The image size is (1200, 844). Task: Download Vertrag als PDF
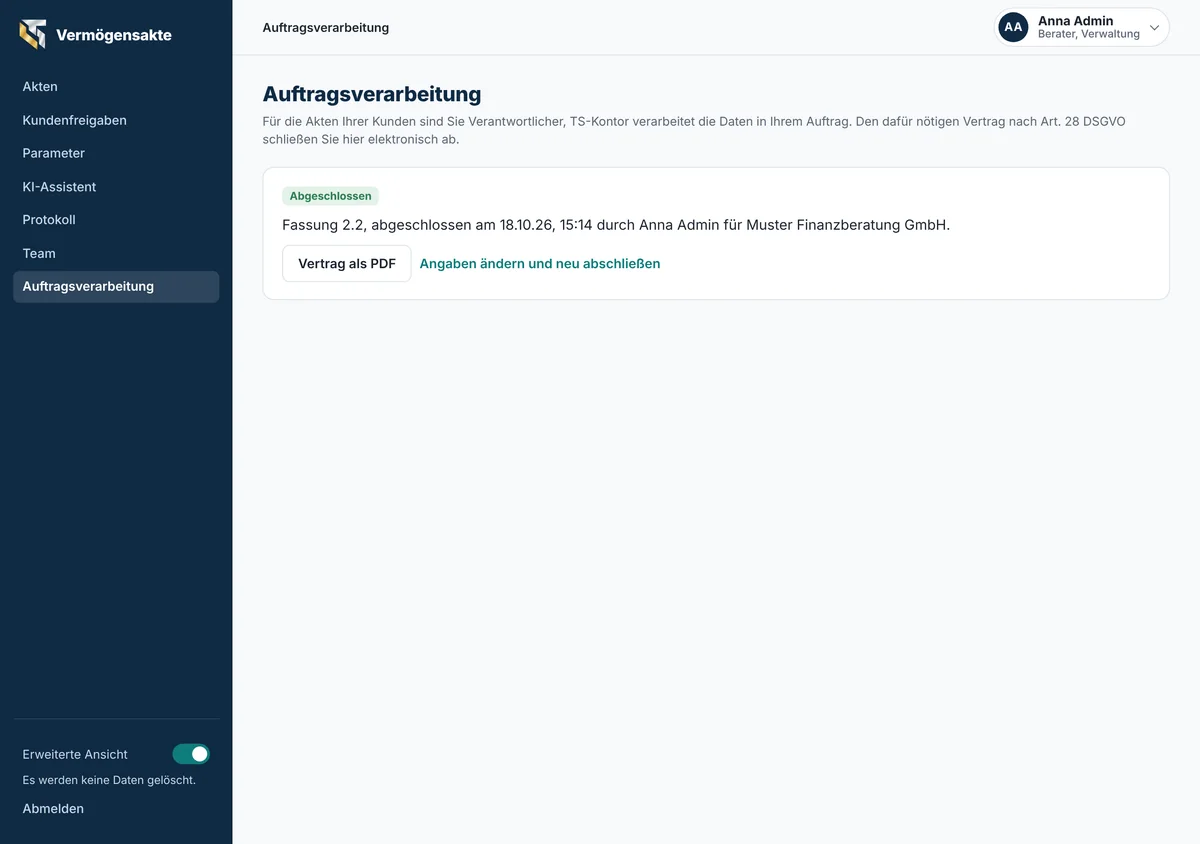click(347, 263)
